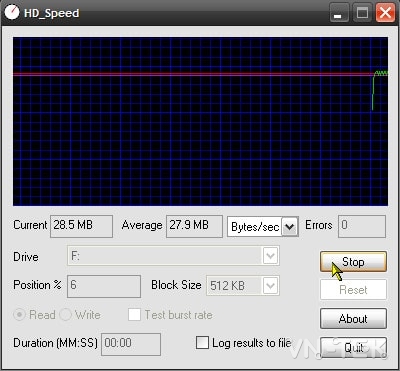Click the Current speed readout box

(81, 226)
